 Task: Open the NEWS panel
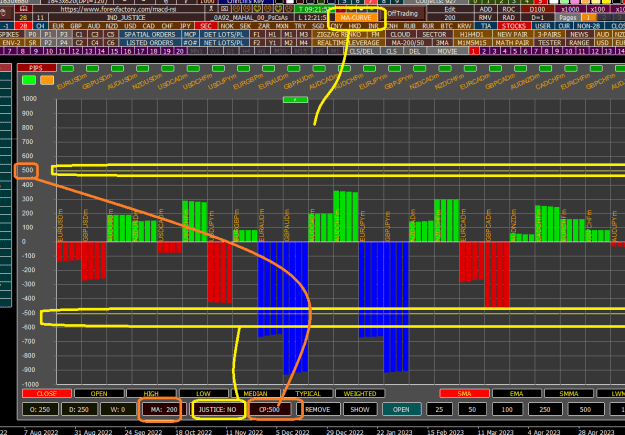[x=579, y=35]
